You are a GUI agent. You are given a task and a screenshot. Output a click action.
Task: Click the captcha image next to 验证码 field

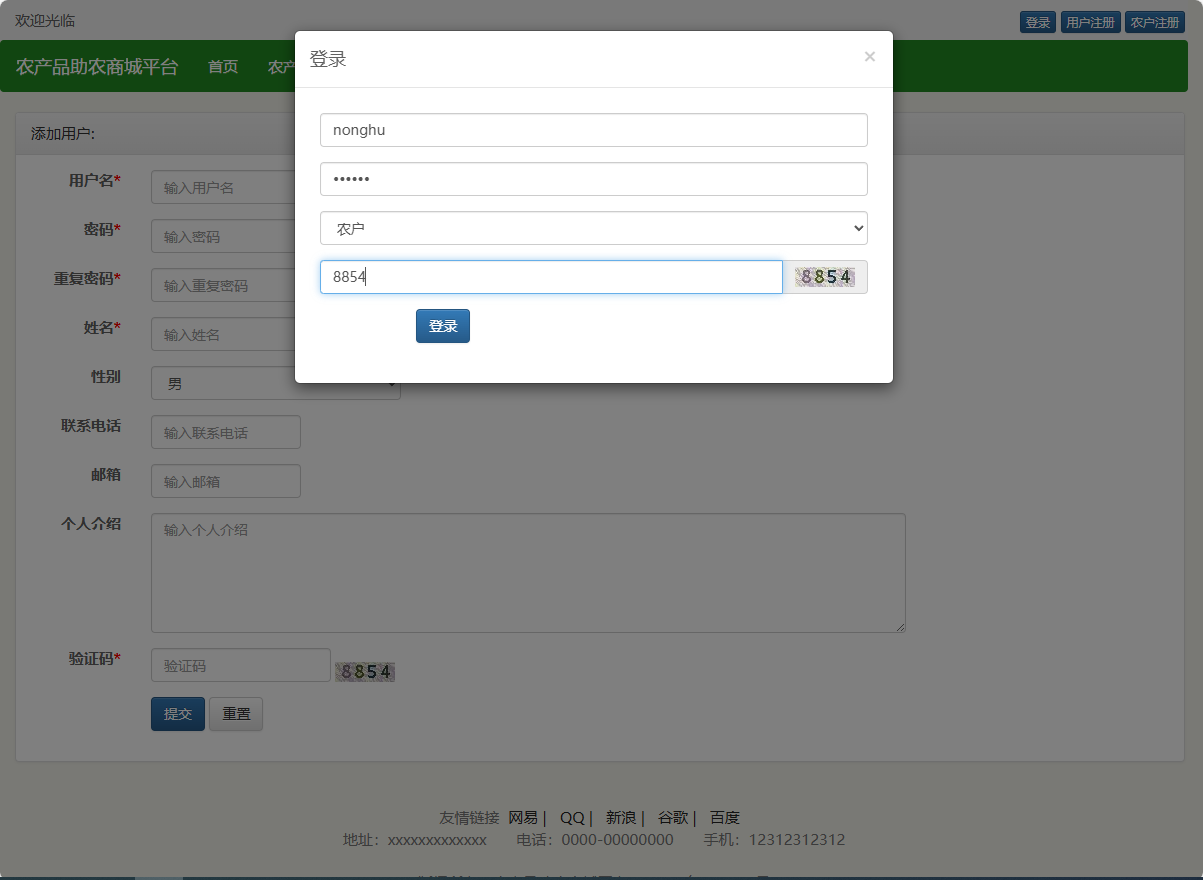364,671
